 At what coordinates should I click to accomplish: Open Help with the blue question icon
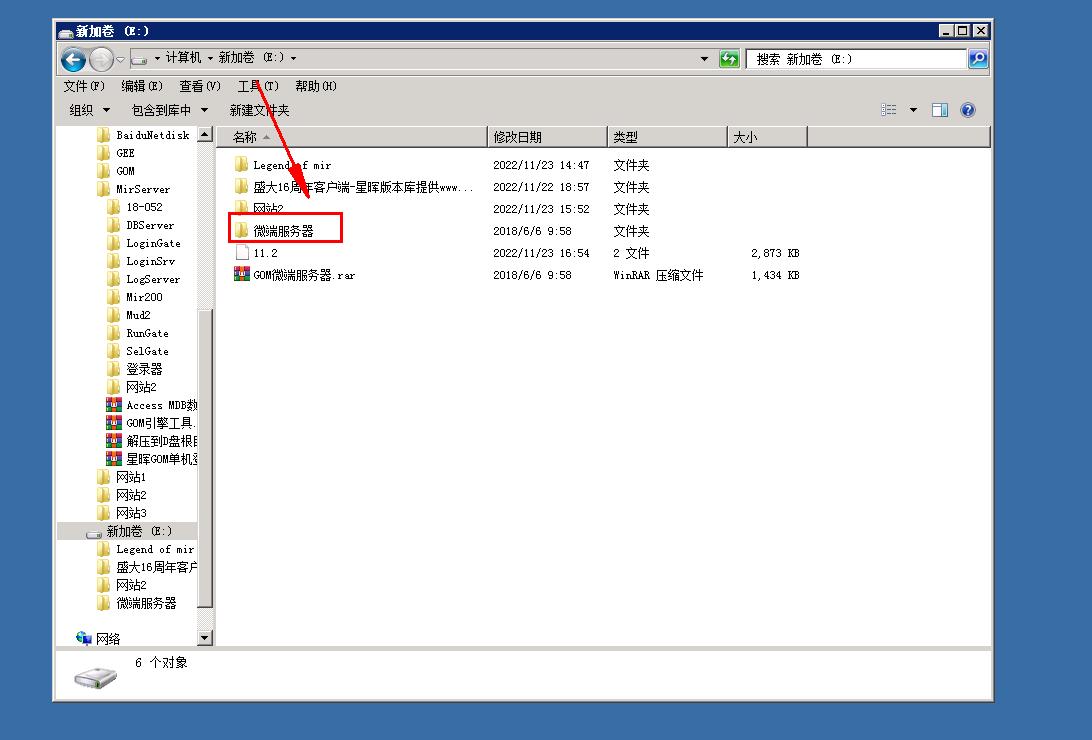click(x=967, y=110)
